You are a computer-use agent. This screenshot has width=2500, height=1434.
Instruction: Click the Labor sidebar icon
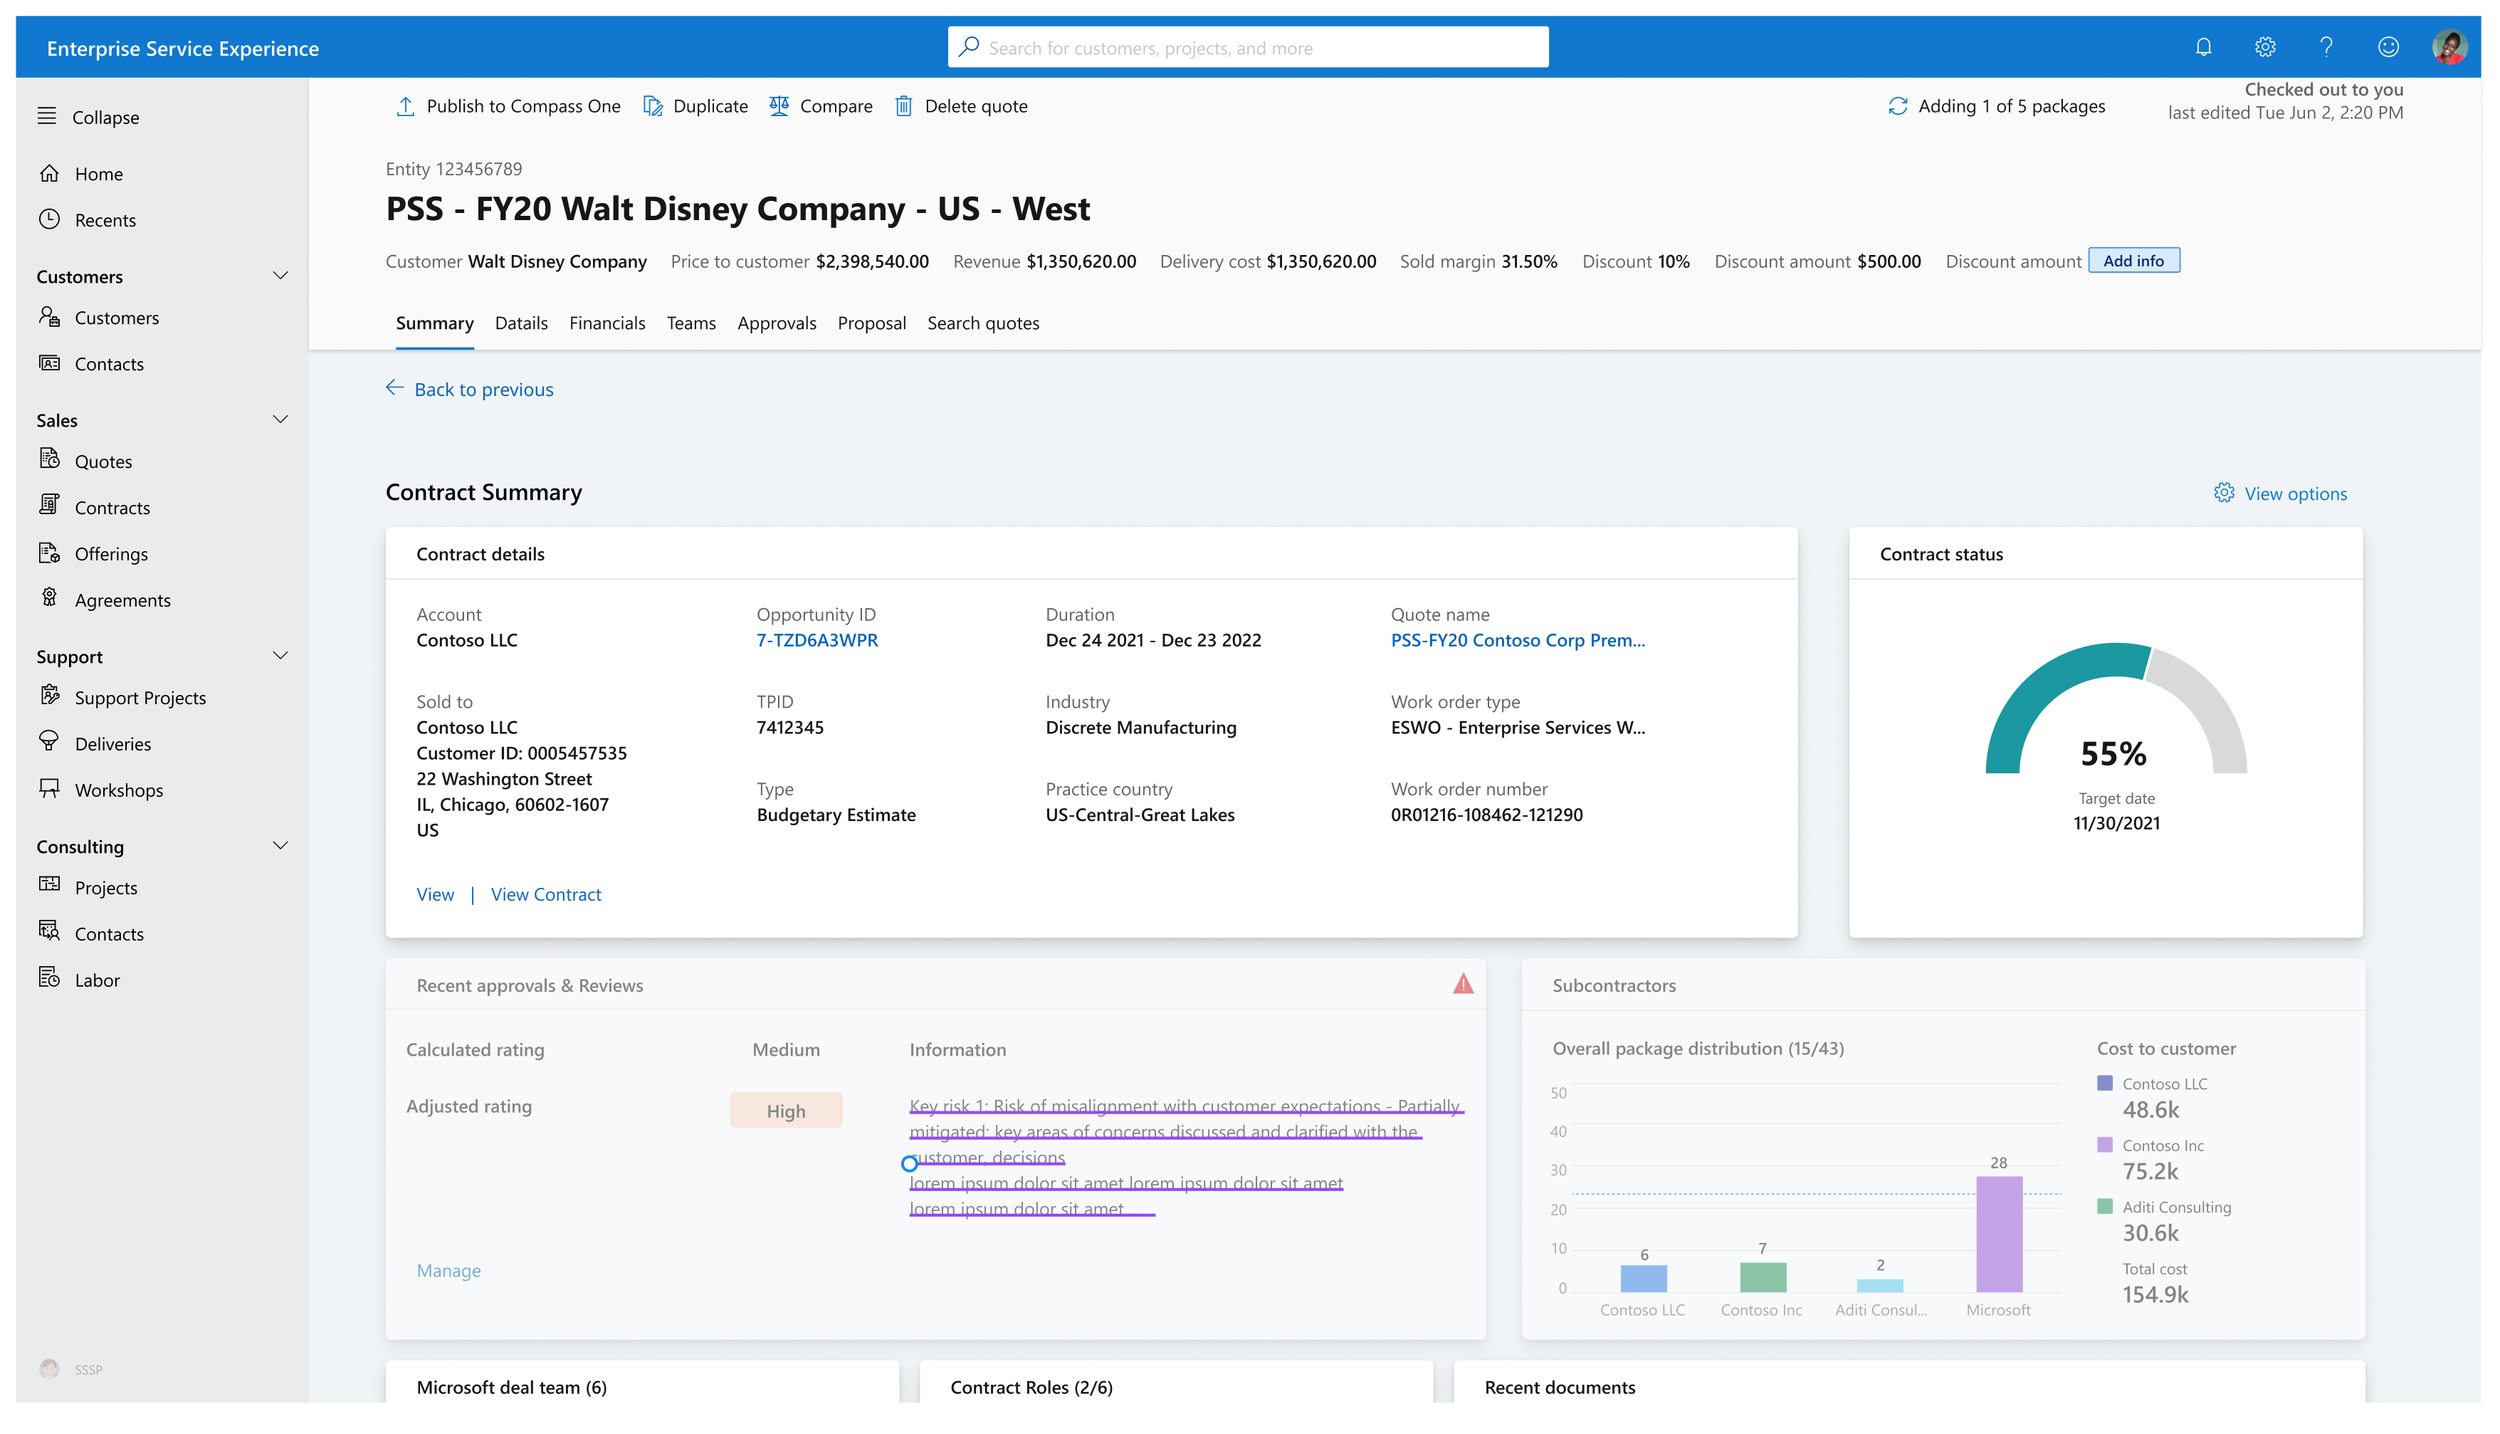tap(49, 978)
